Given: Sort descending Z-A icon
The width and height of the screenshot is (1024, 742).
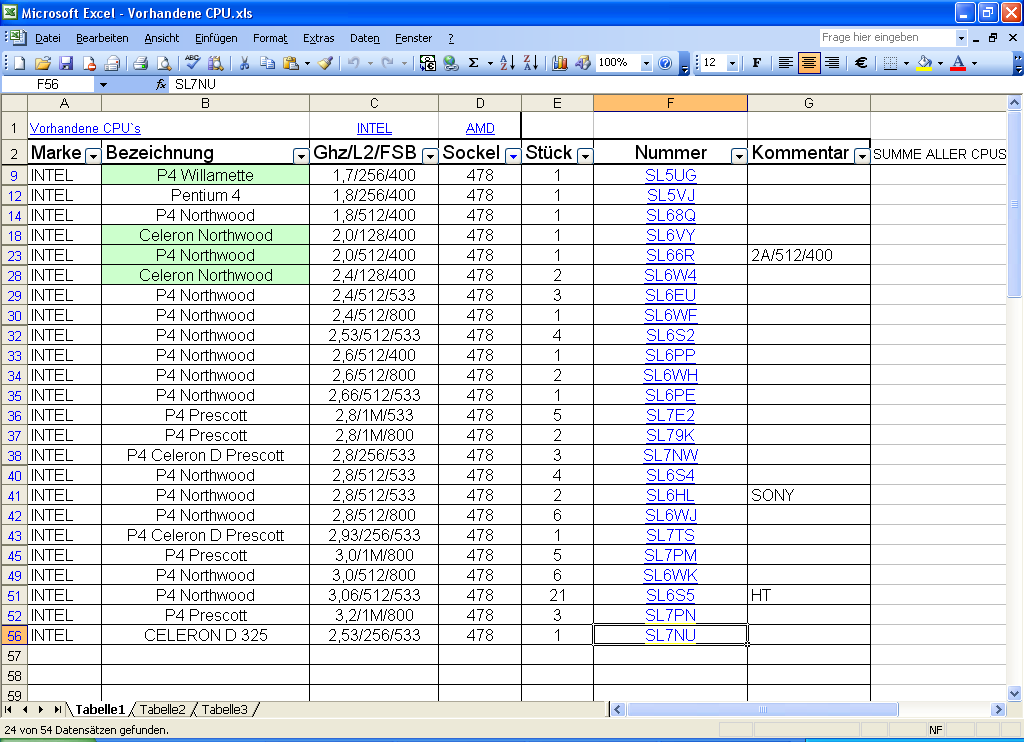Looking at the screenshot, I should tap(531, 63).
